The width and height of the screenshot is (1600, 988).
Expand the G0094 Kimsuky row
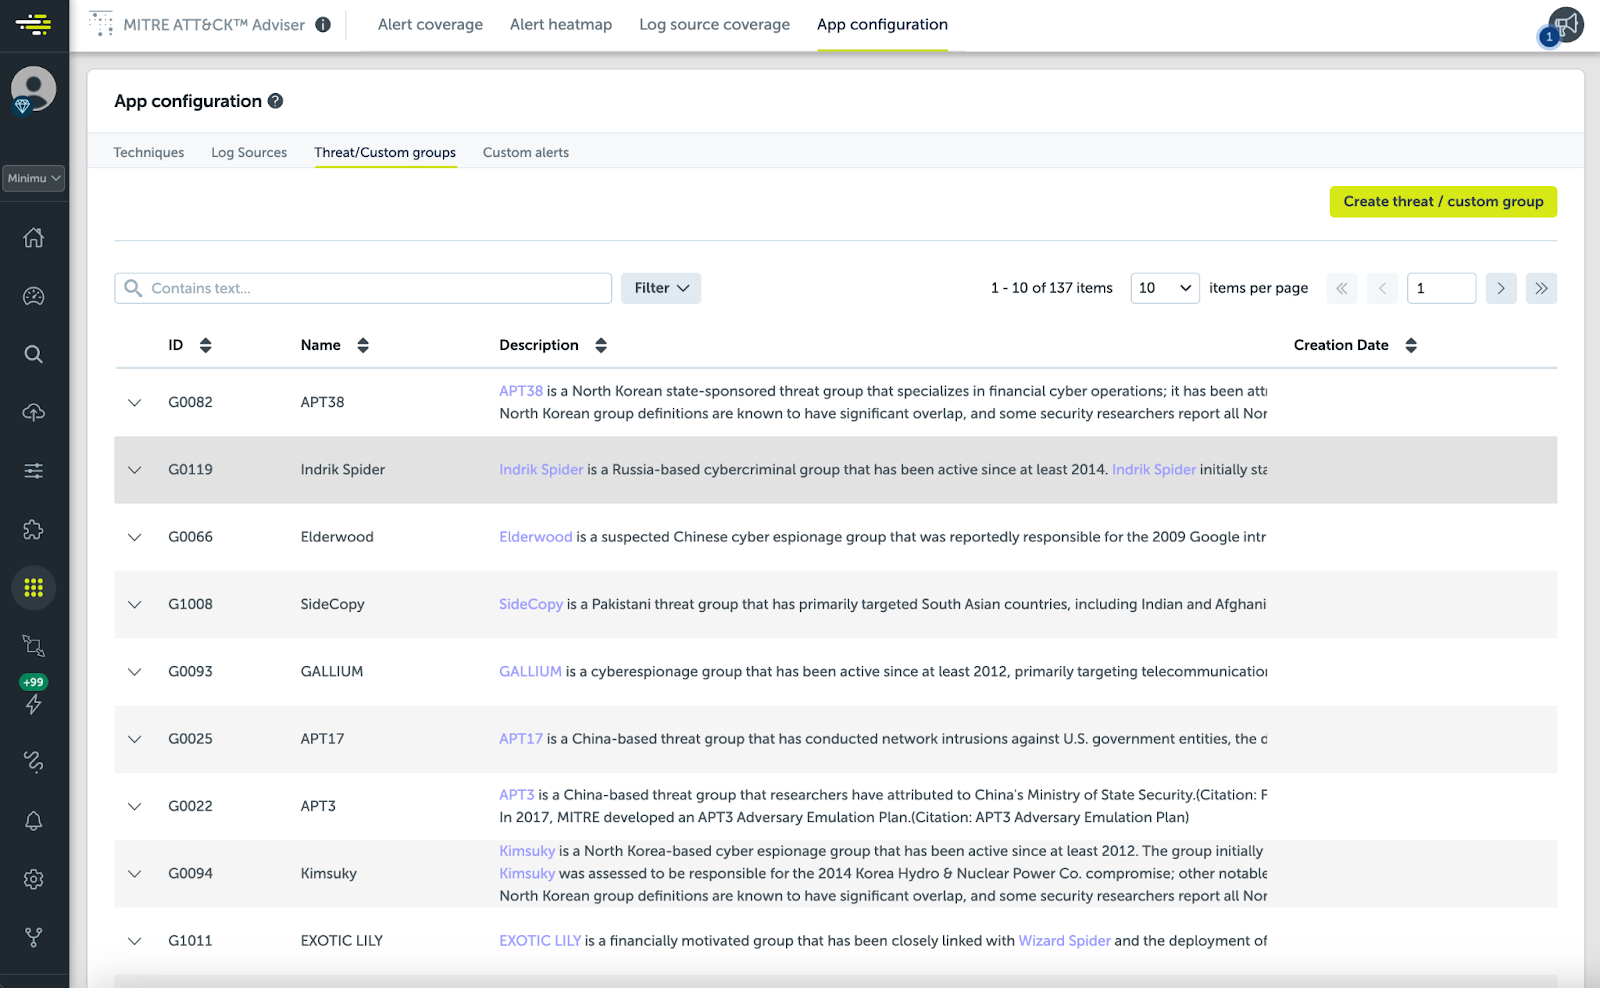point(135,873)
